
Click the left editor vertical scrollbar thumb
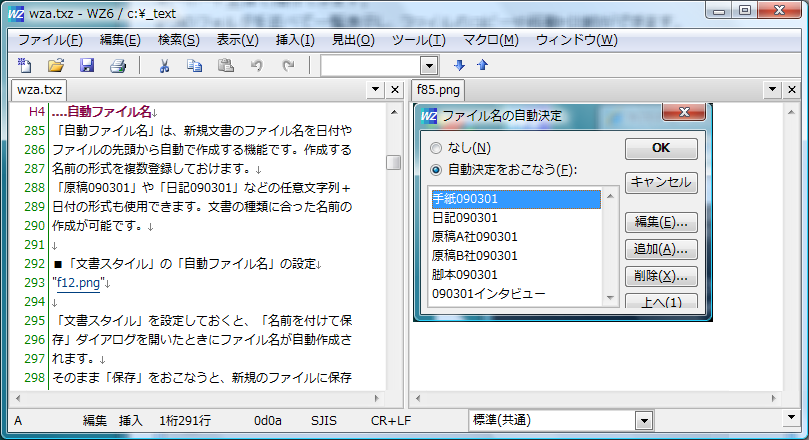(394, 162)
